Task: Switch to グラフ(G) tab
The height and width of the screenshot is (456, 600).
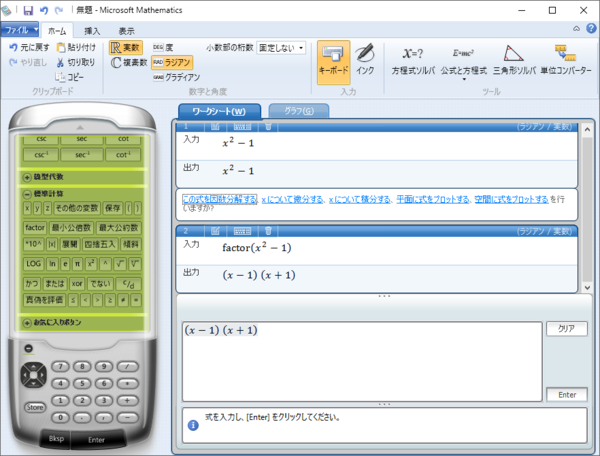Action: pyautogui.click(x=299, y=111)
